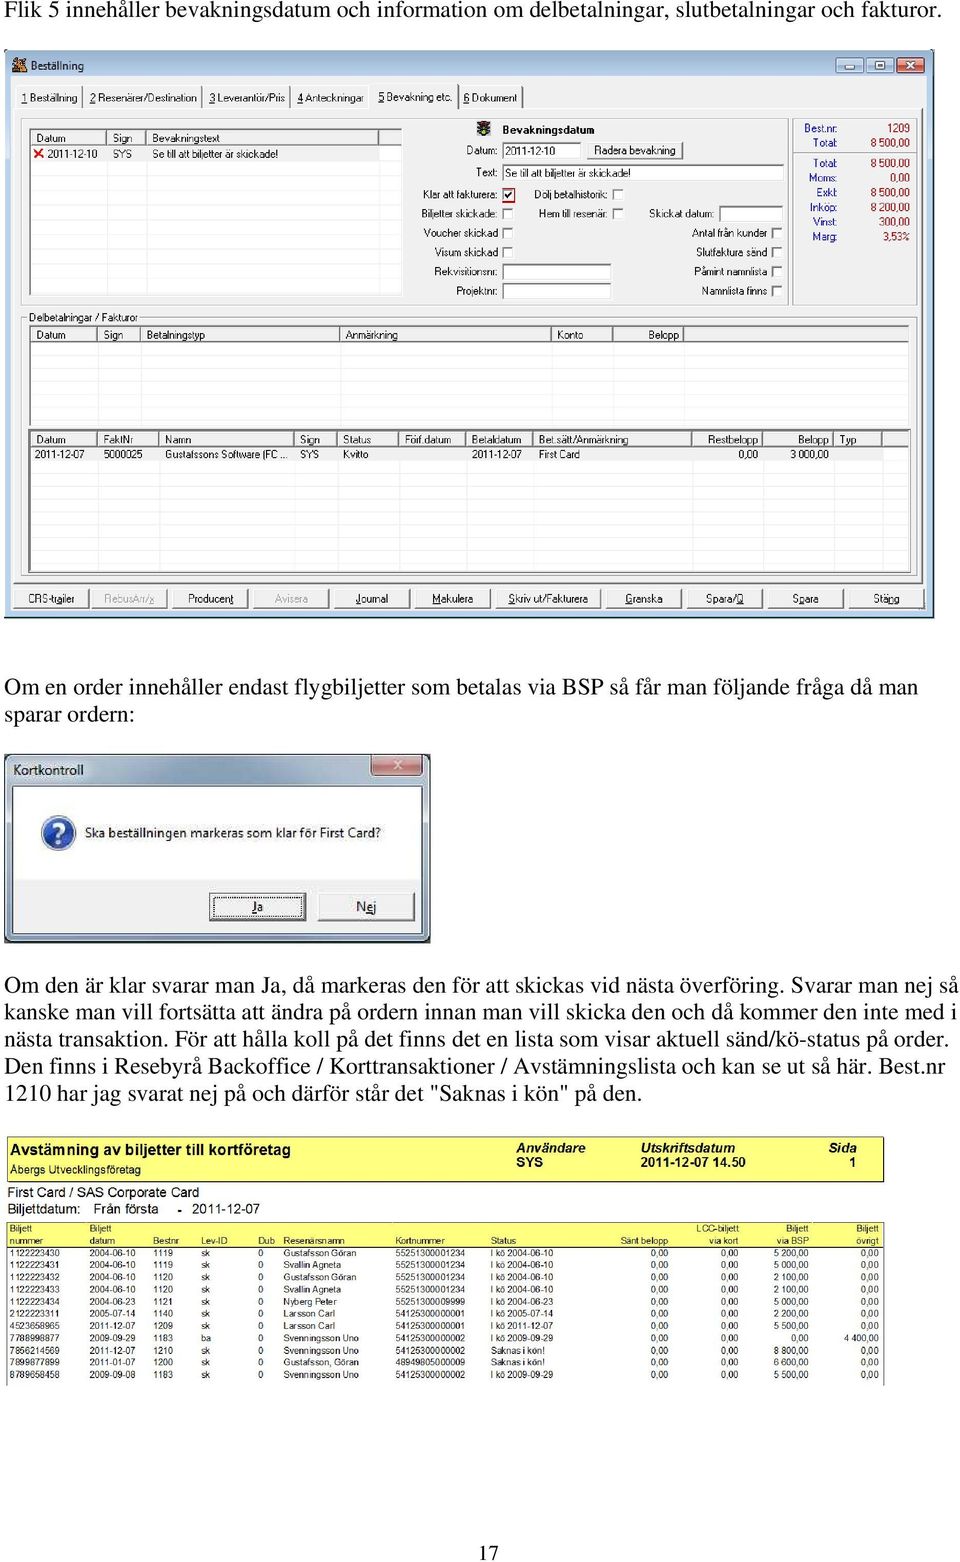
Task: Click the Restbelopp column header
Action: [727, 439]
